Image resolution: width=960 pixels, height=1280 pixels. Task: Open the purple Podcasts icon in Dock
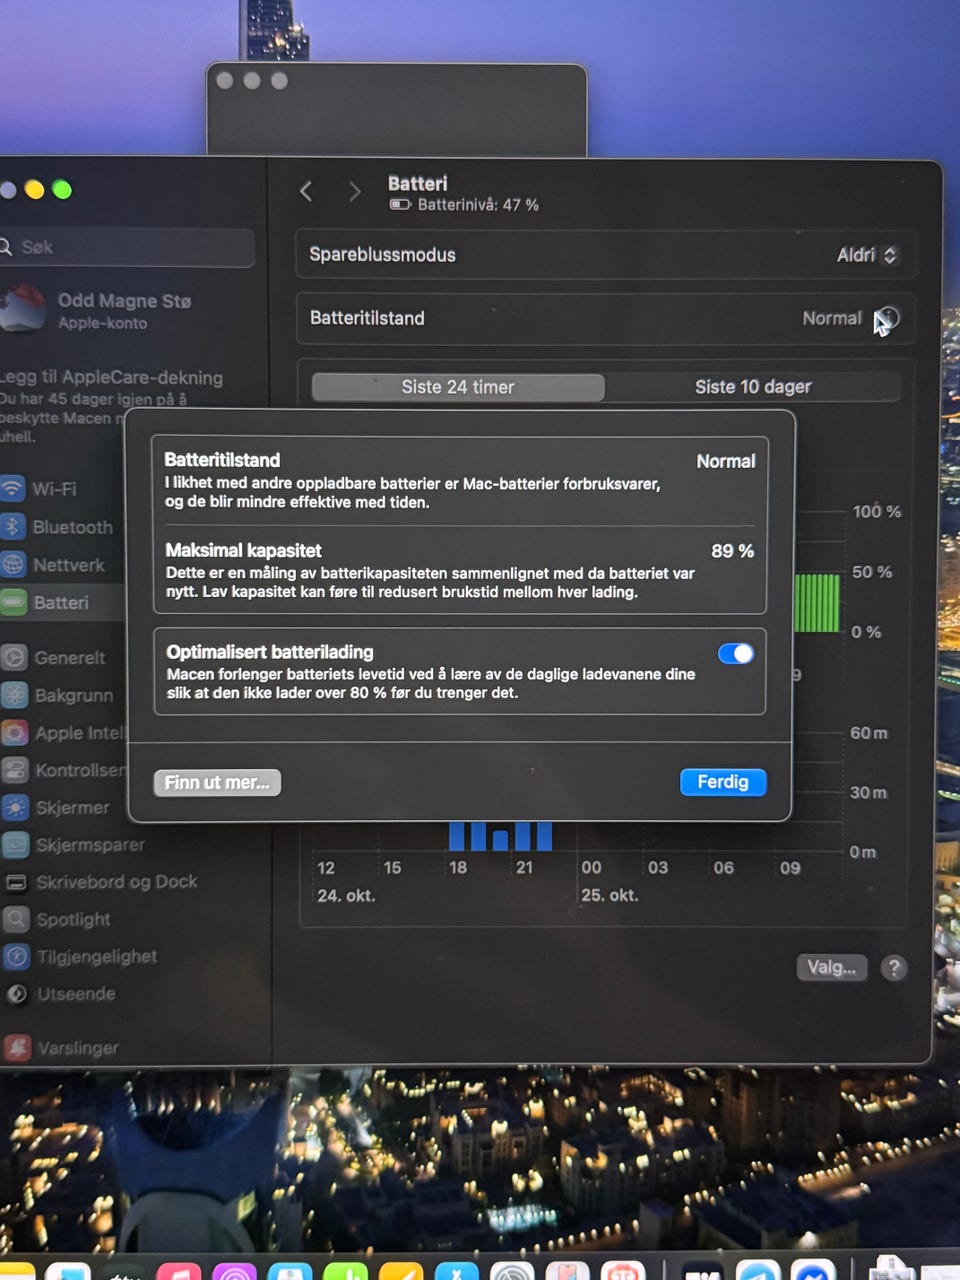coord(235,1272)
